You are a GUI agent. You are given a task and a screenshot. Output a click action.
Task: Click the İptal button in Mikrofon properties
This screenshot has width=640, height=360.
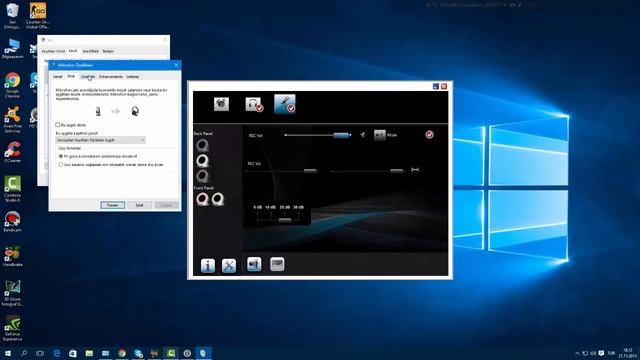pyautogui.click(x=140, y=205)
